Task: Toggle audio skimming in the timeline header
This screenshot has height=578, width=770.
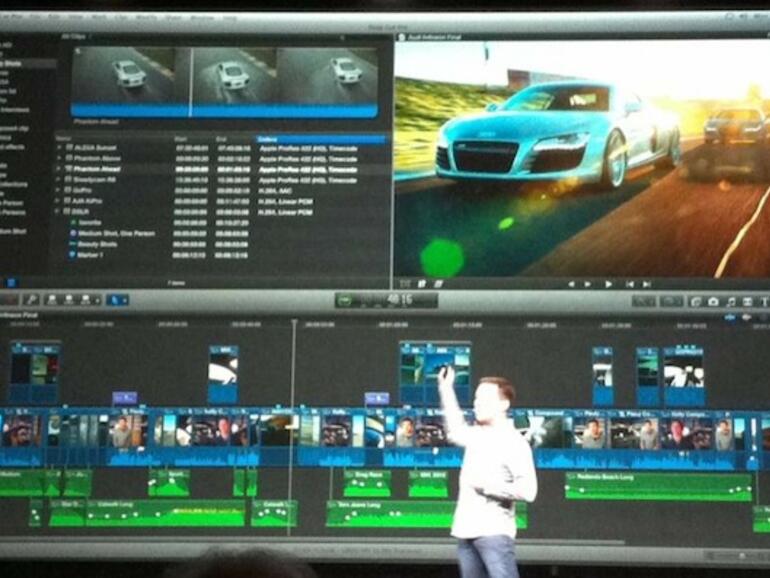Action: click(746, 318)
